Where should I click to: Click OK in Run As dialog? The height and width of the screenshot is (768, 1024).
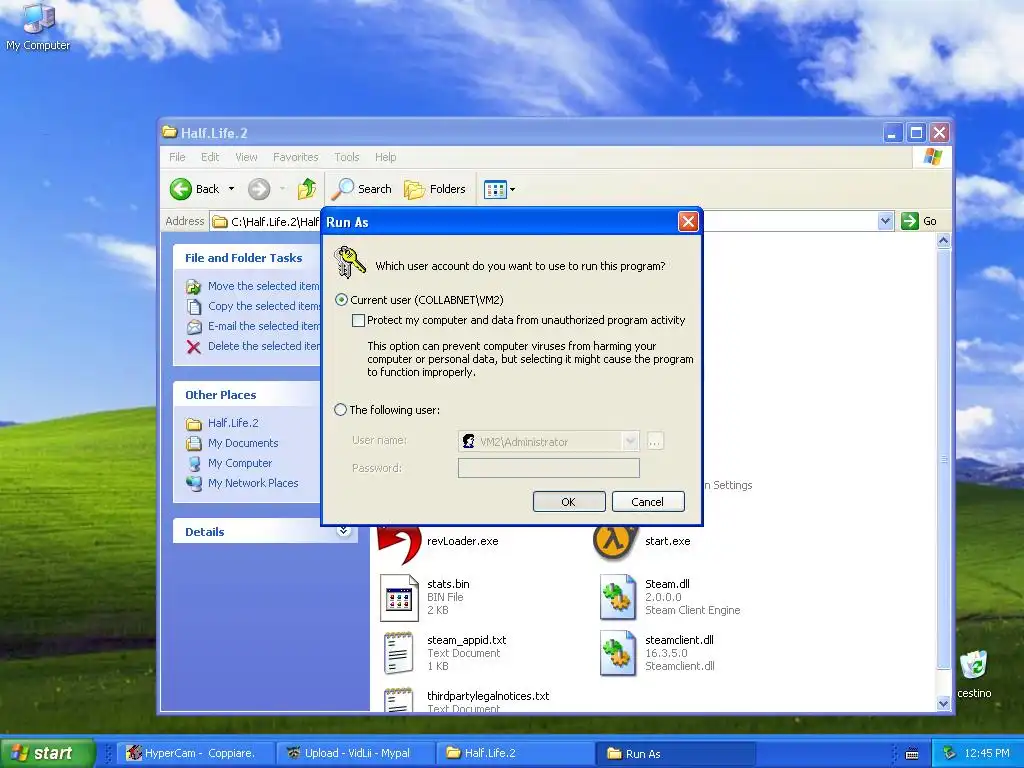(x=569, y=502)
